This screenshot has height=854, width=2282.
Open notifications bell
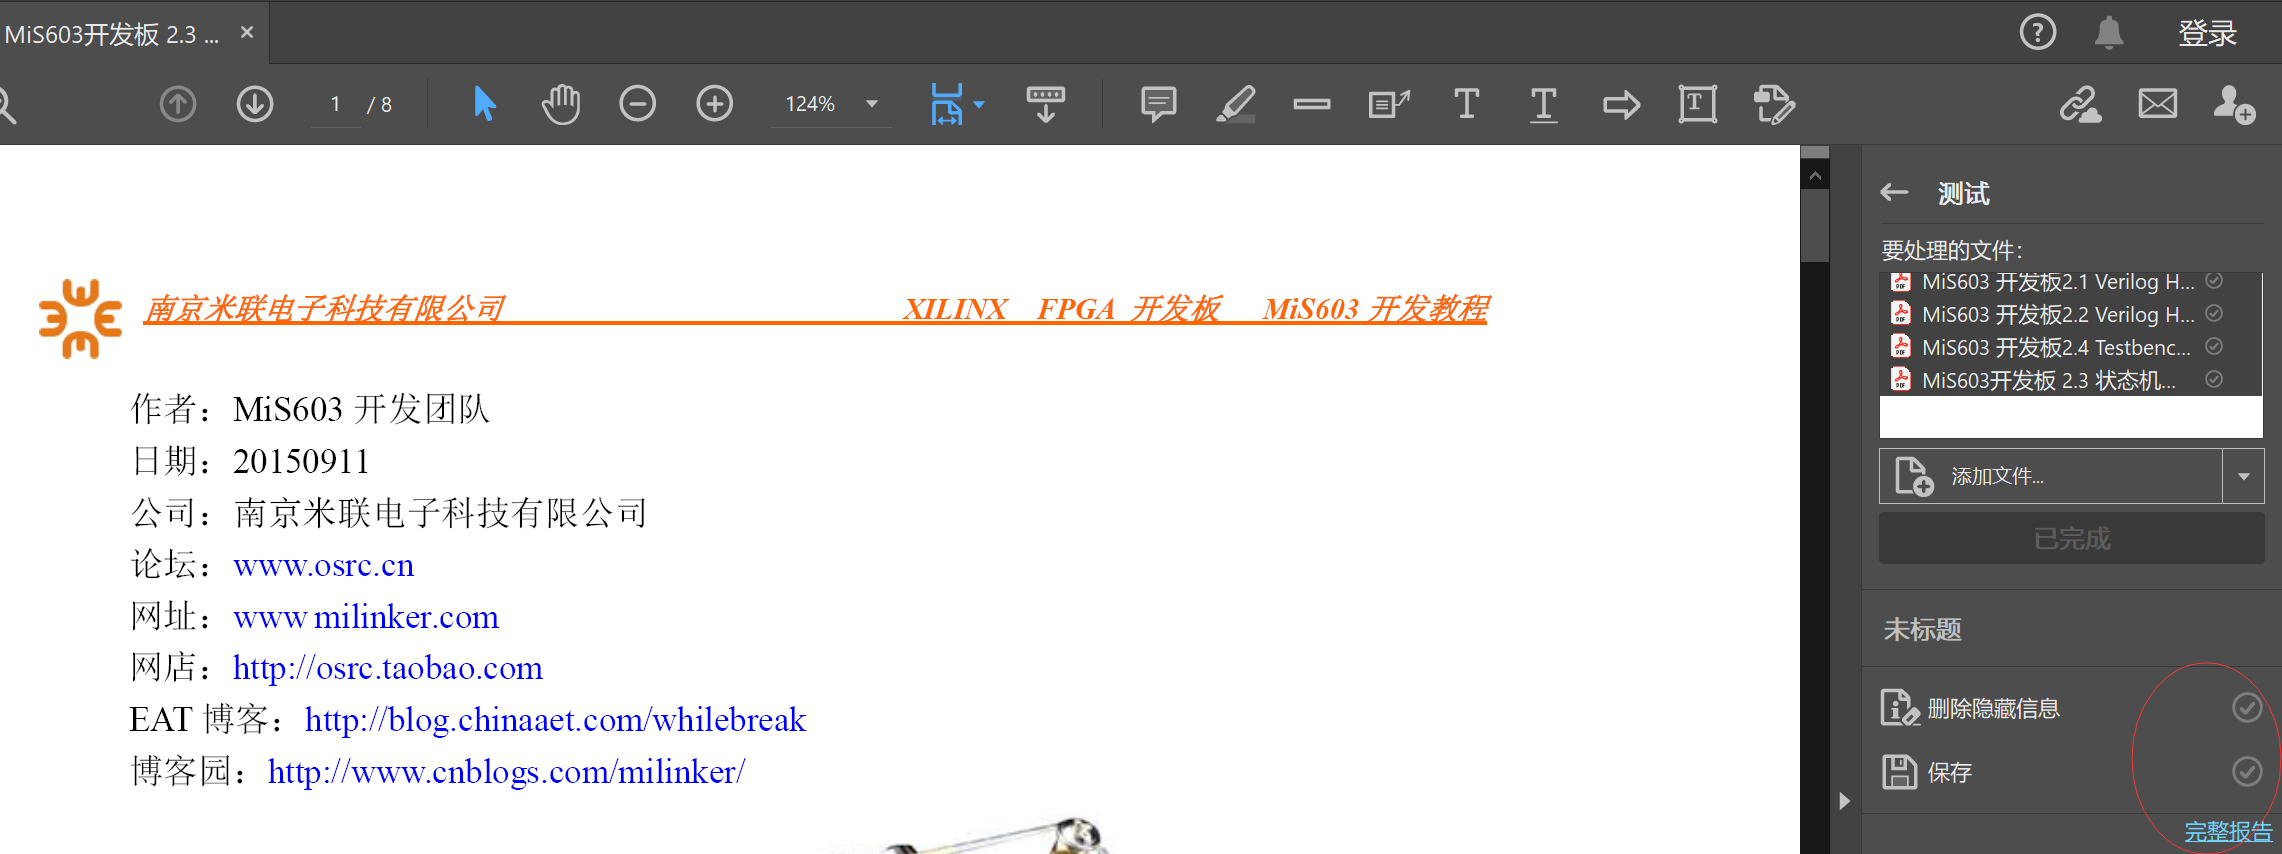coord(2109,33)
